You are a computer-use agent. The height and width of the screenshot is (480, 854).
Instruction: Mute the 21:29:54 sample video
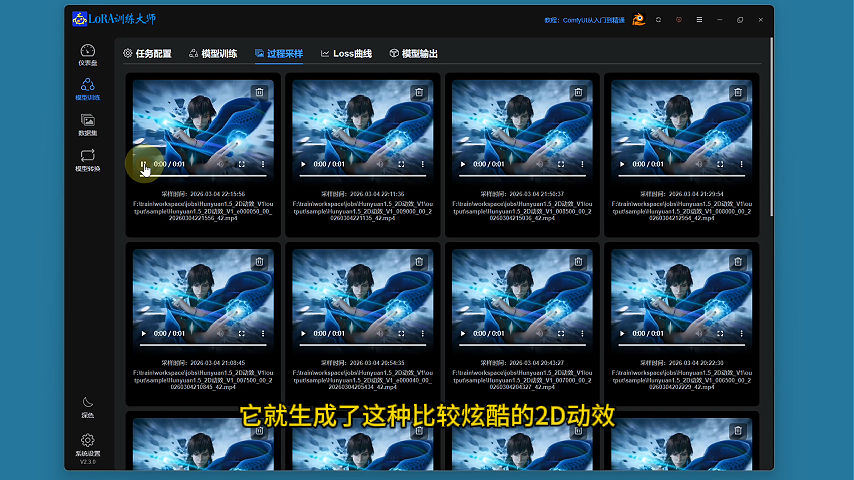pos(699,164)
